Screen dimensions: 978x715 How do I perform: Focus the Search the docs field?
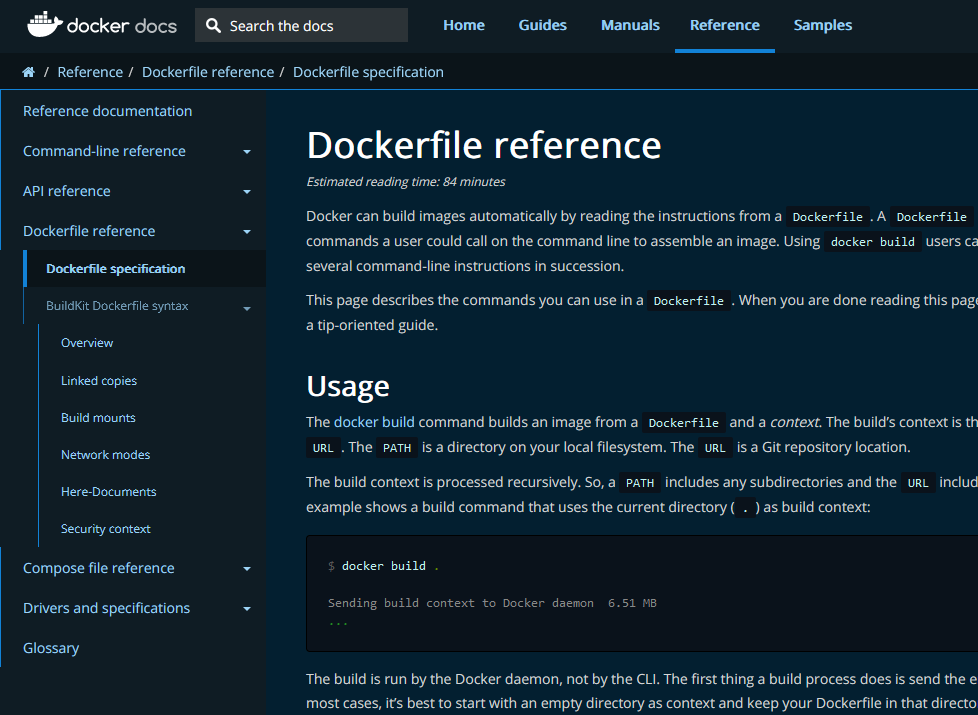pos(301,26)
